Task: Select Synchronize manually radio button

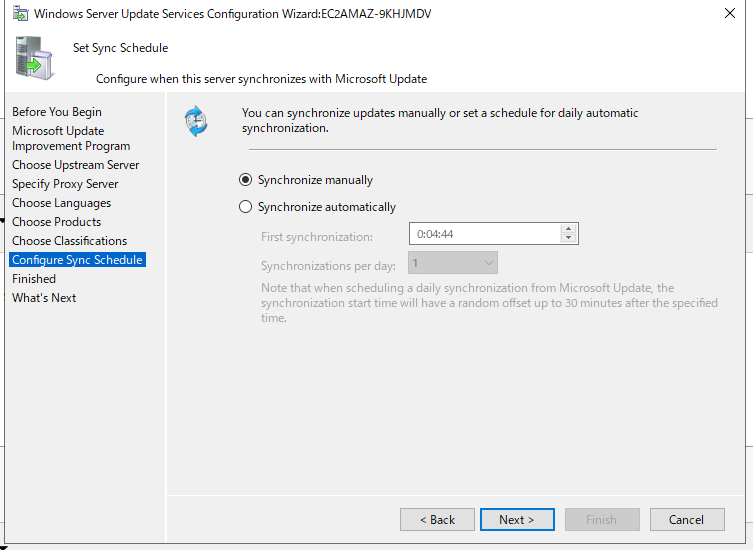Action: (245, 180)
